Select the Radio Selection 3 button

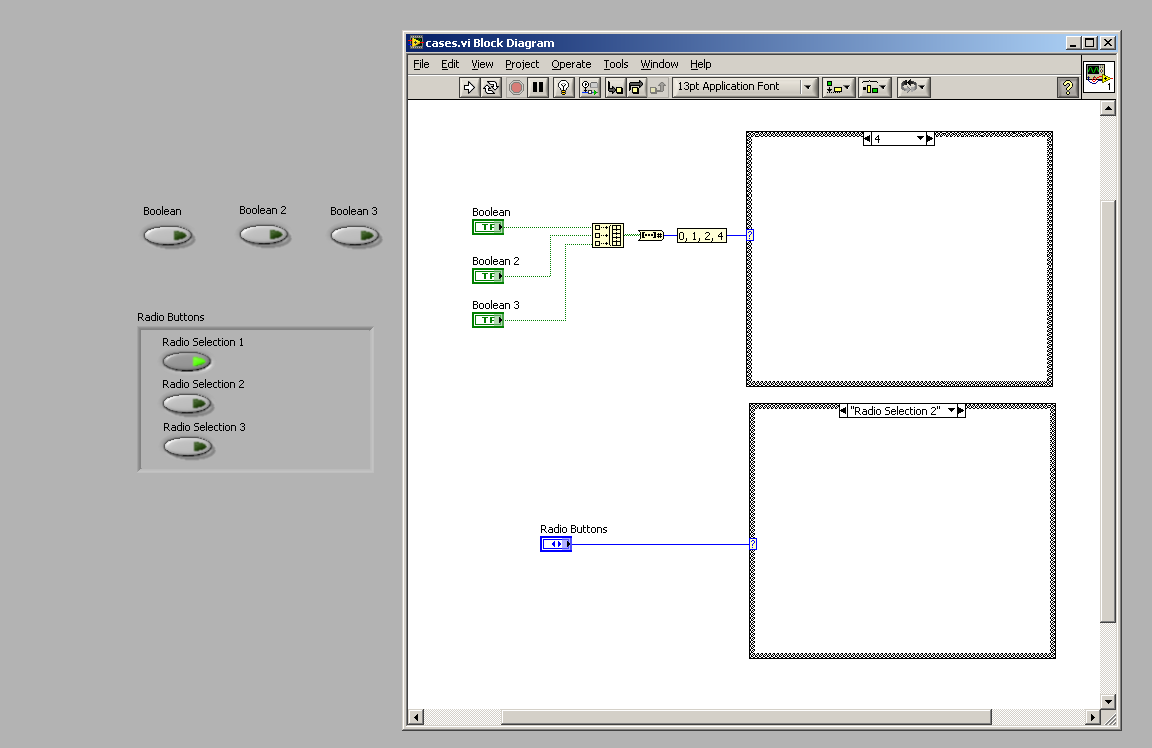point(188,447)
